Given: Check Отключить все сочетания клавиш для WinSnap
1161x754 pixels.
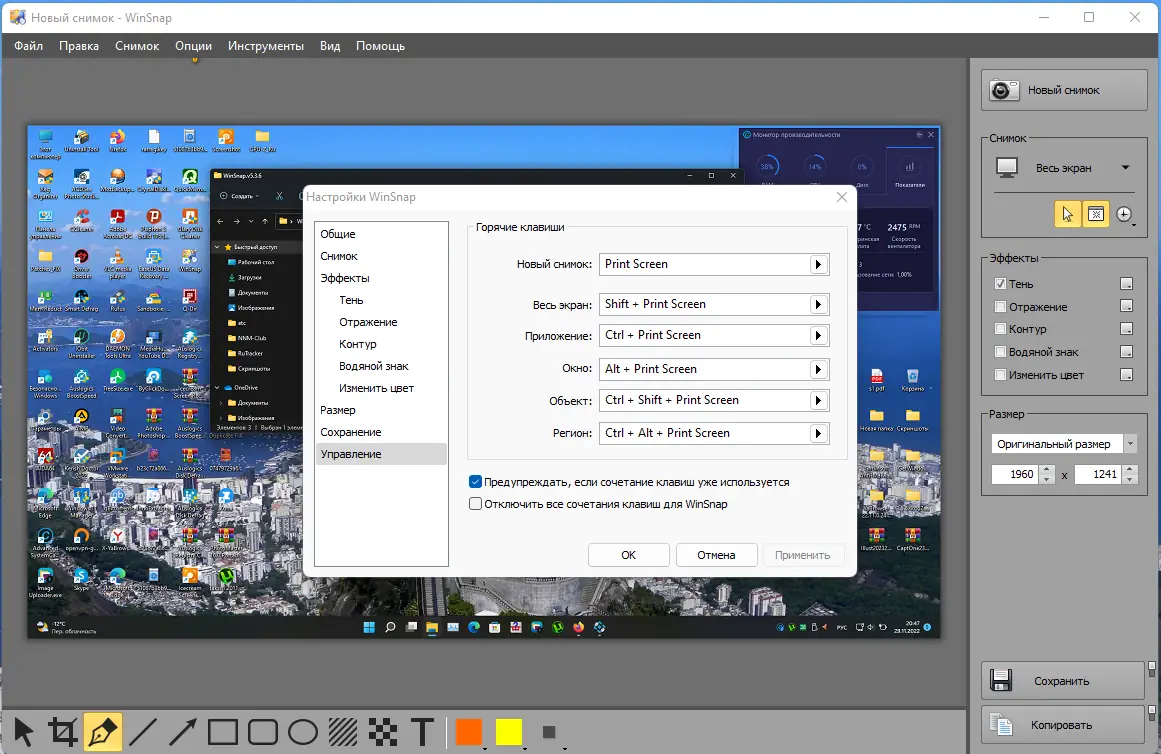Looking at the screenshot, I should tap(475, 504).
